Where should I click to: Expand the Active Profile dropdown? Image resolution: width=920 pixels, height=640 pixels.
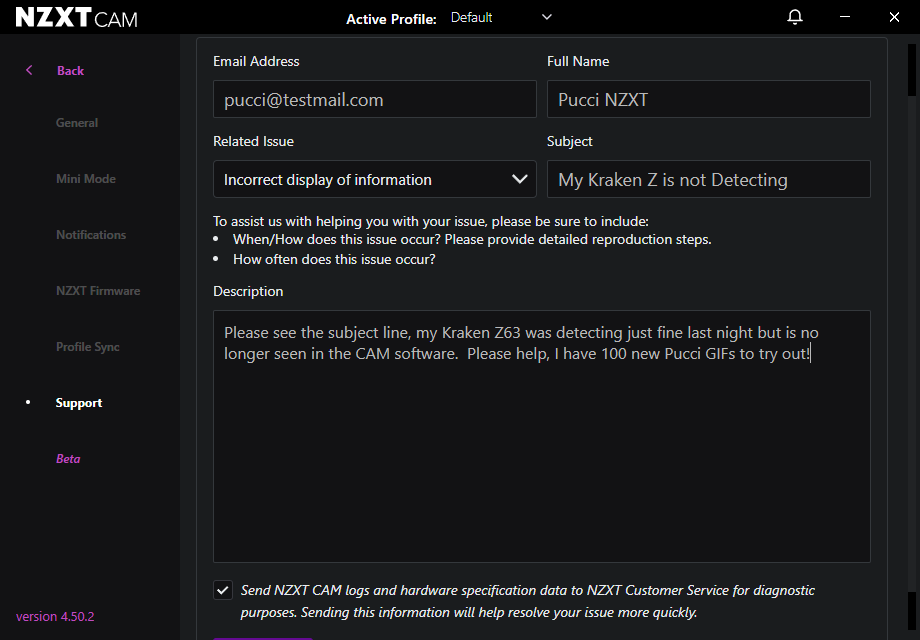501,18
